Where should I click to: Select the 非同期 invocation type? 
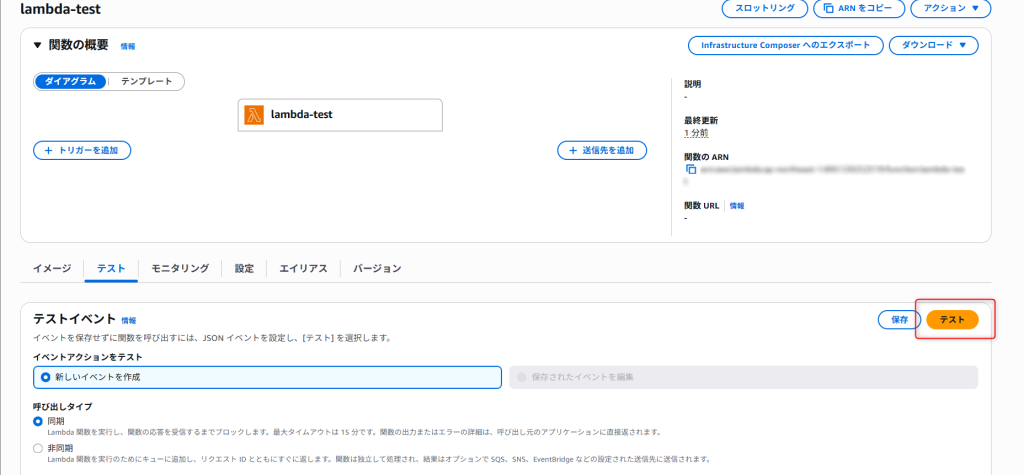(x=39, y=448)
